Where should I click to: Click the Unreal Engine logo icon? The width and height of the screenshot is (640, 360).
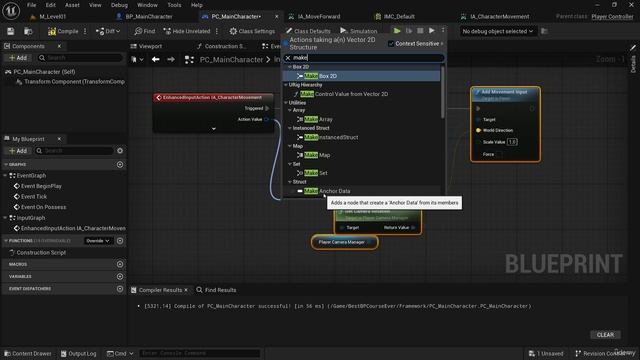[x=11, y=11]
